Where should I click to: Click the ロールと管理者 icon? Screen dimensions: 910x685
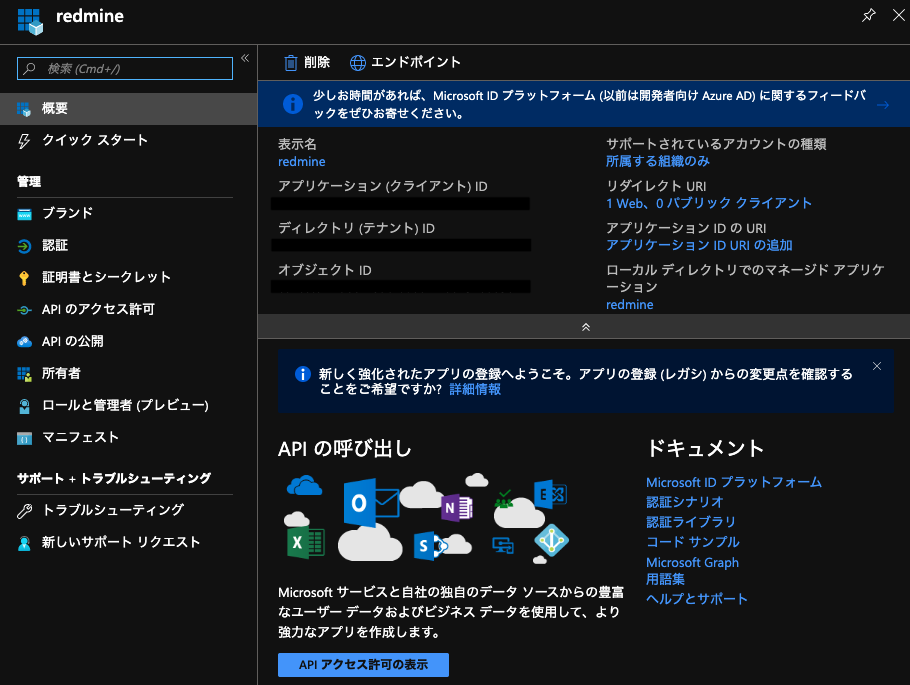pos(24,406)
